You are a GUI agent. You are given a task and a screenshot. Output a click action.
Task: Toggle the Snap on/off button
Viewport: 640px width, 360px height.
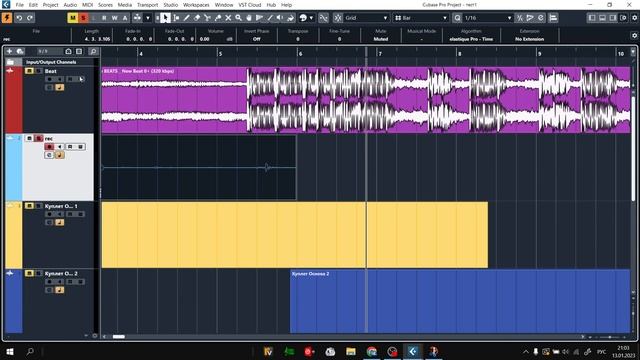(x=338, y=18)
